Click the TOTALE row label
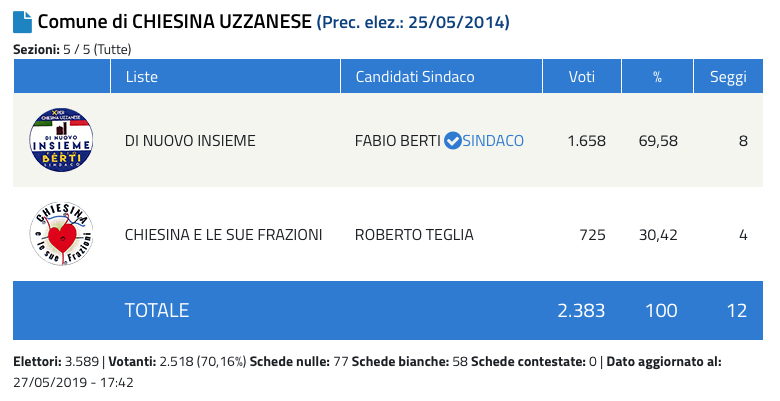Screen dimensions: 780x401 tap(157, 310)
